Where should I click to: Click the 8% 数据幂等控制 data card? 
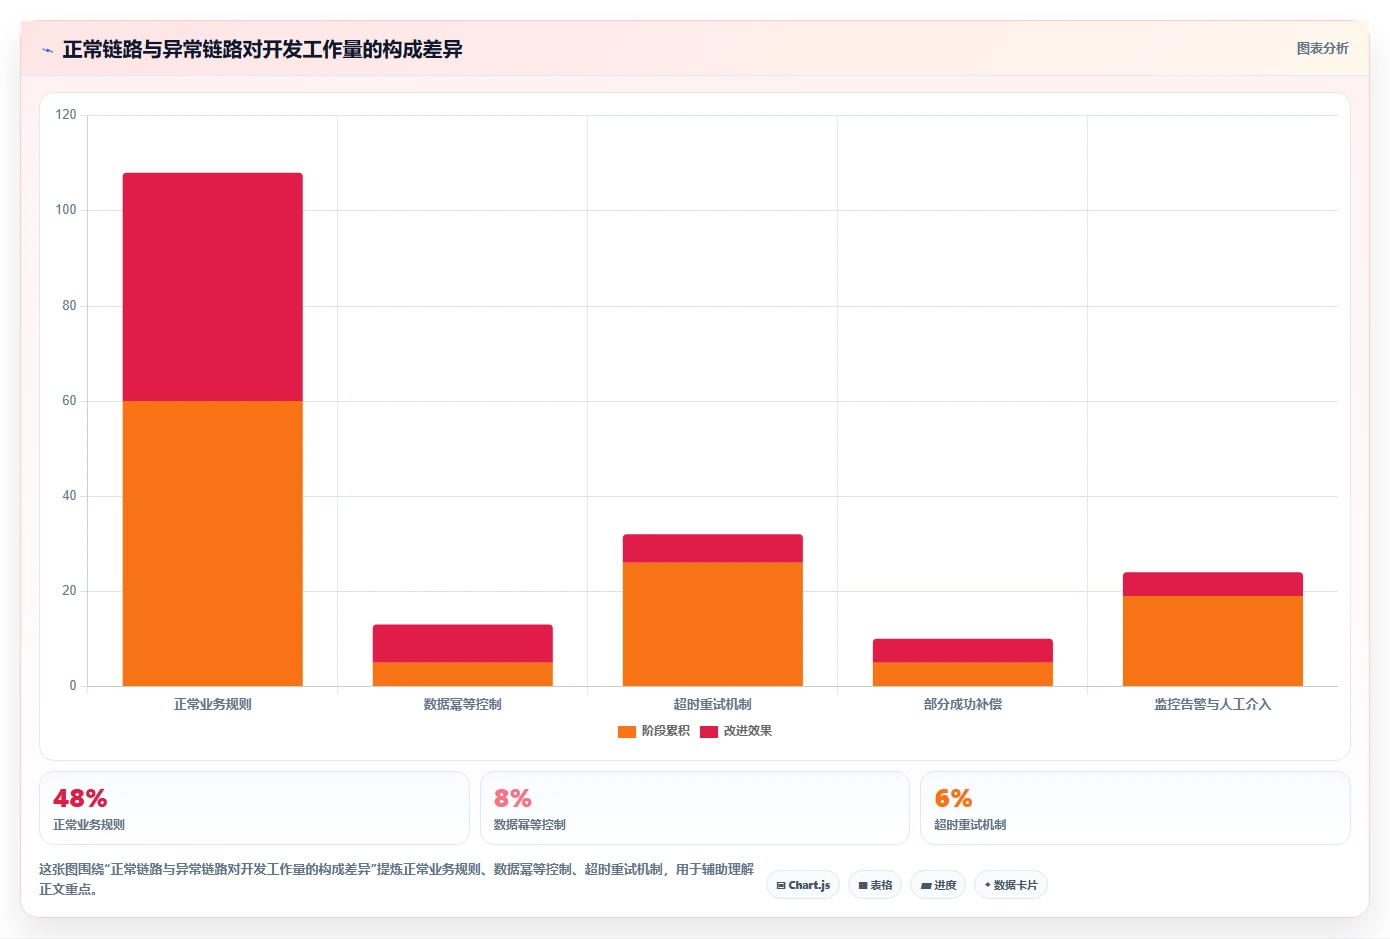click(x=695, y=808)
